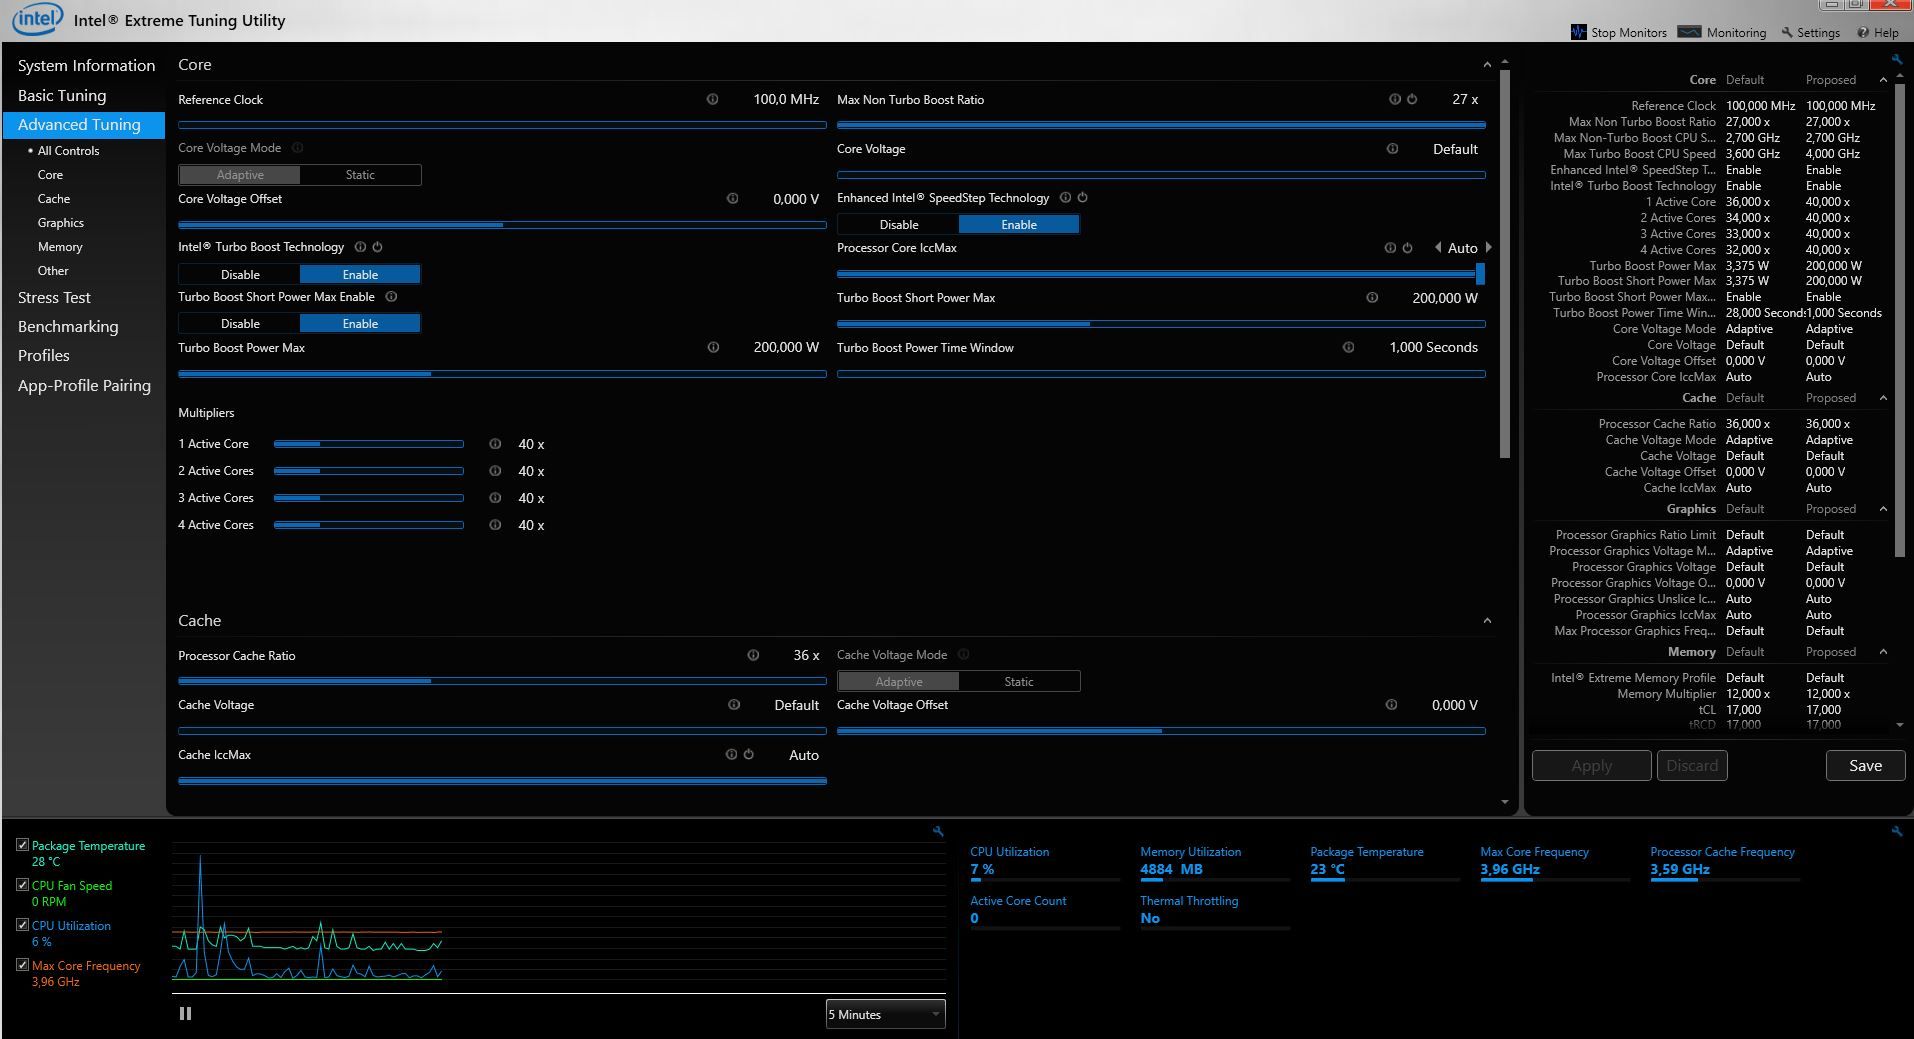The height and width of the screenshot is (1039, 1914).
Task: Click reset icon for Intel Turbo Boost Technology
Action: (377, 247)
